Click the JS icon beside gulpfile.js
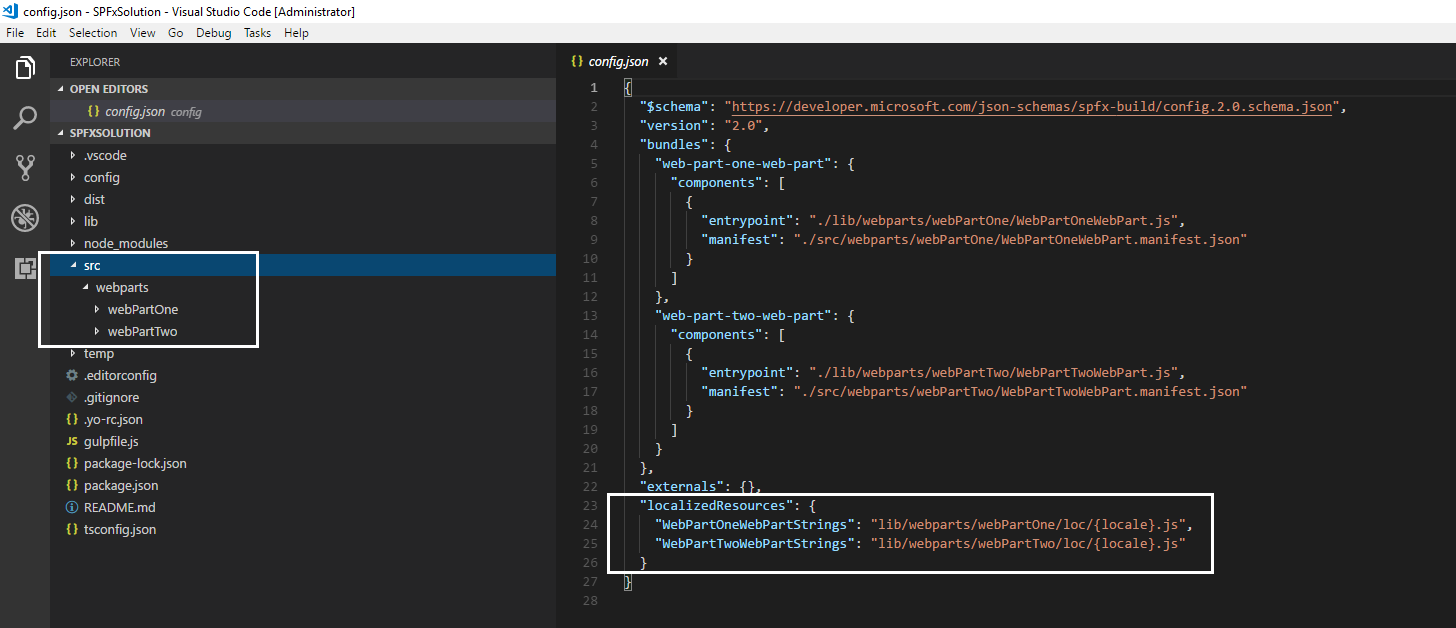The width and height of the screenshot is (1456, 628). click(x=72, y=441)
